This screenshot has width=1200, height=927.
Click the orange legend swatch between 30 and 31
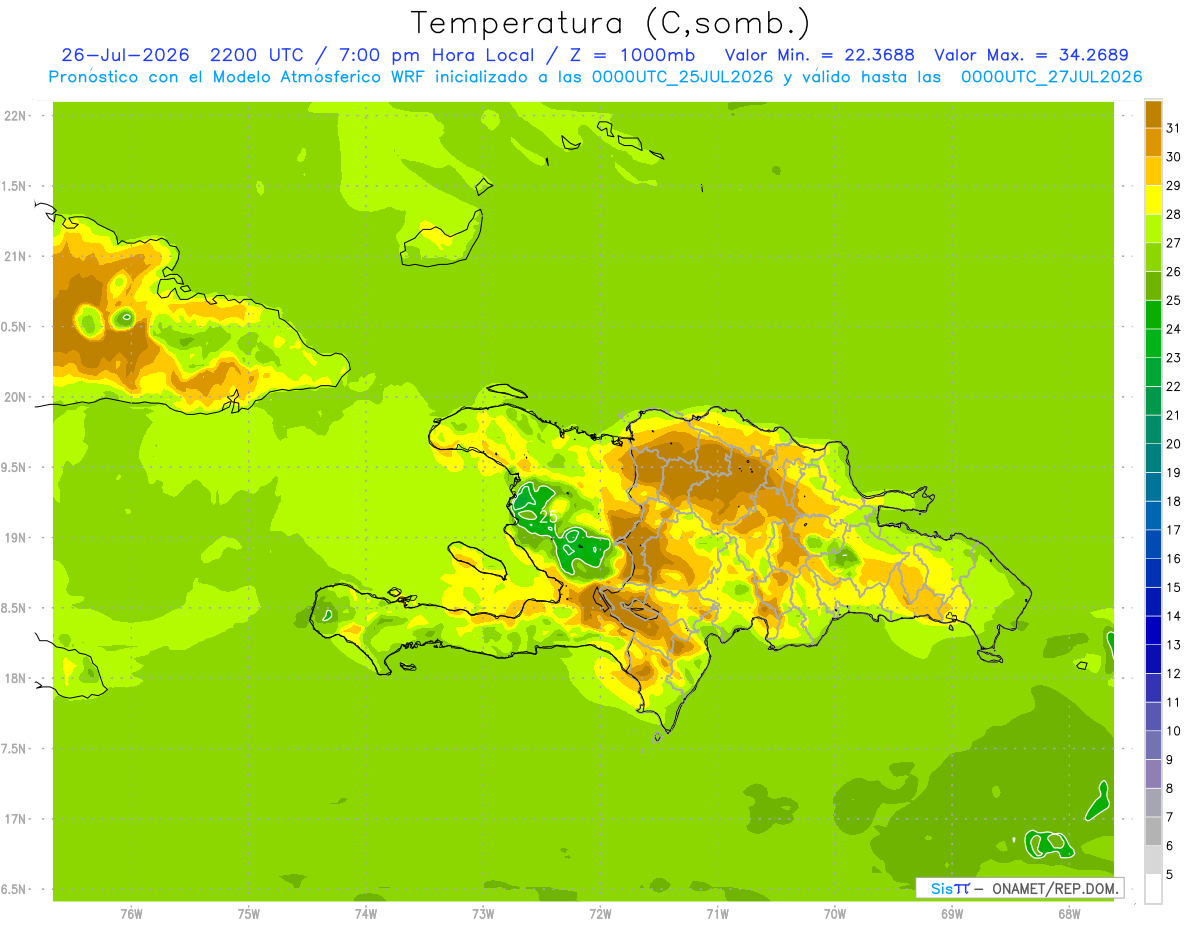click(x=1153, y=142)
